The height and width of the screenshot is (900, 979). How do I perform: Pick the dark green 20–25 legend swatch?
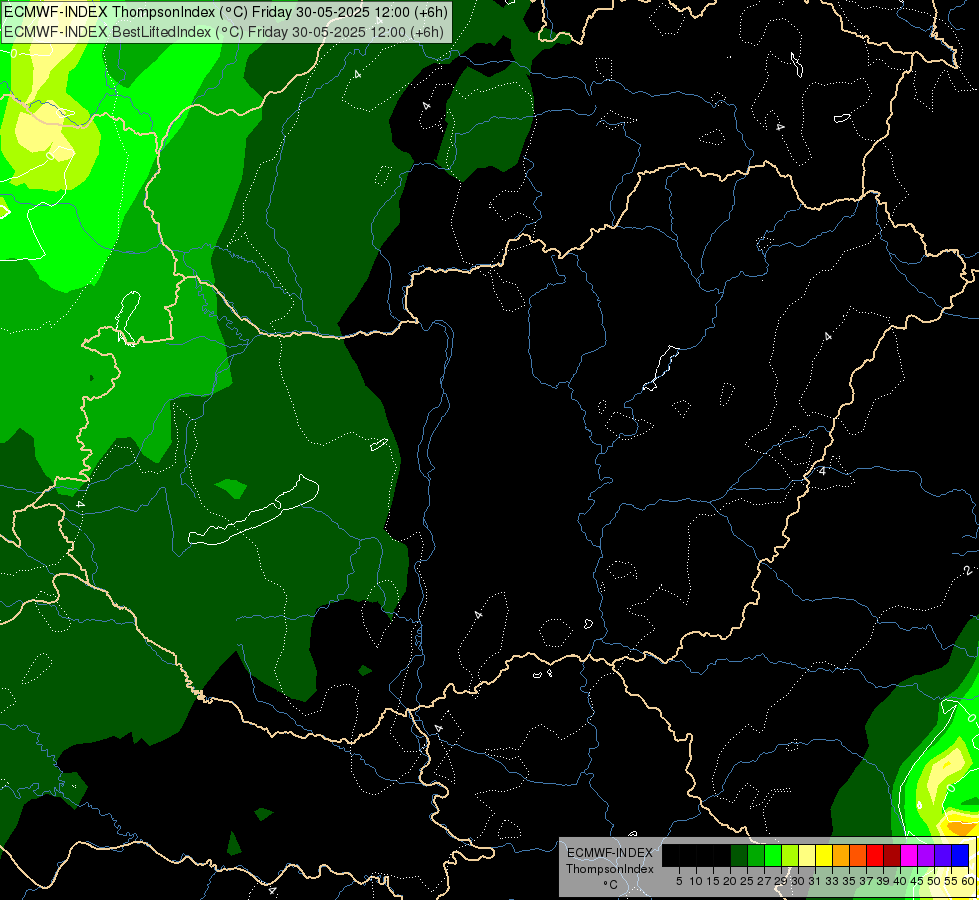pos(739,855)
